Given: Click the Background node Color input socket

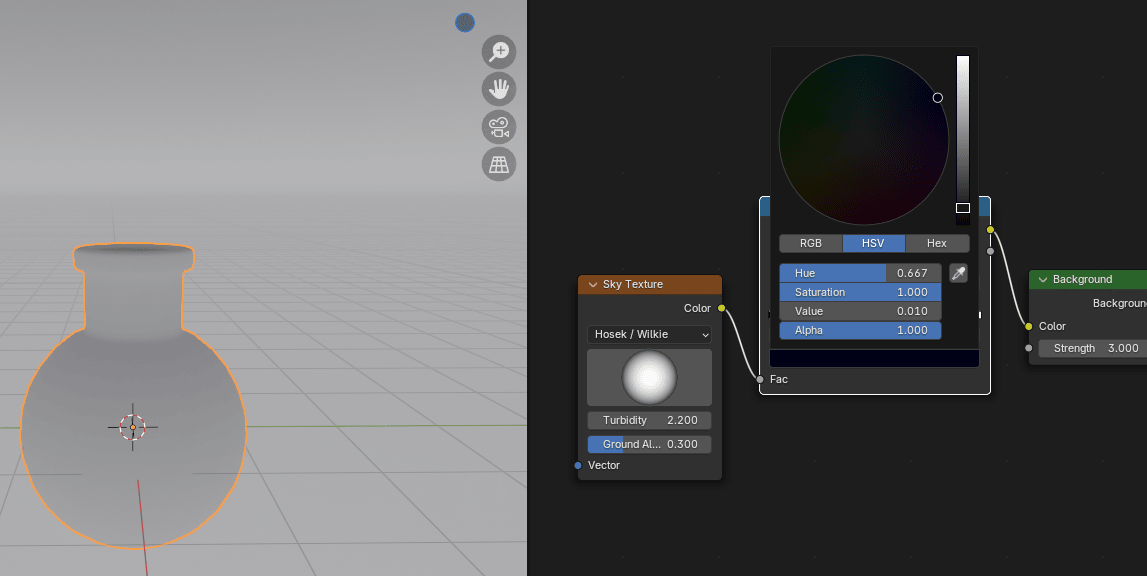Looking at the screenshot, I should (1029, 326).
